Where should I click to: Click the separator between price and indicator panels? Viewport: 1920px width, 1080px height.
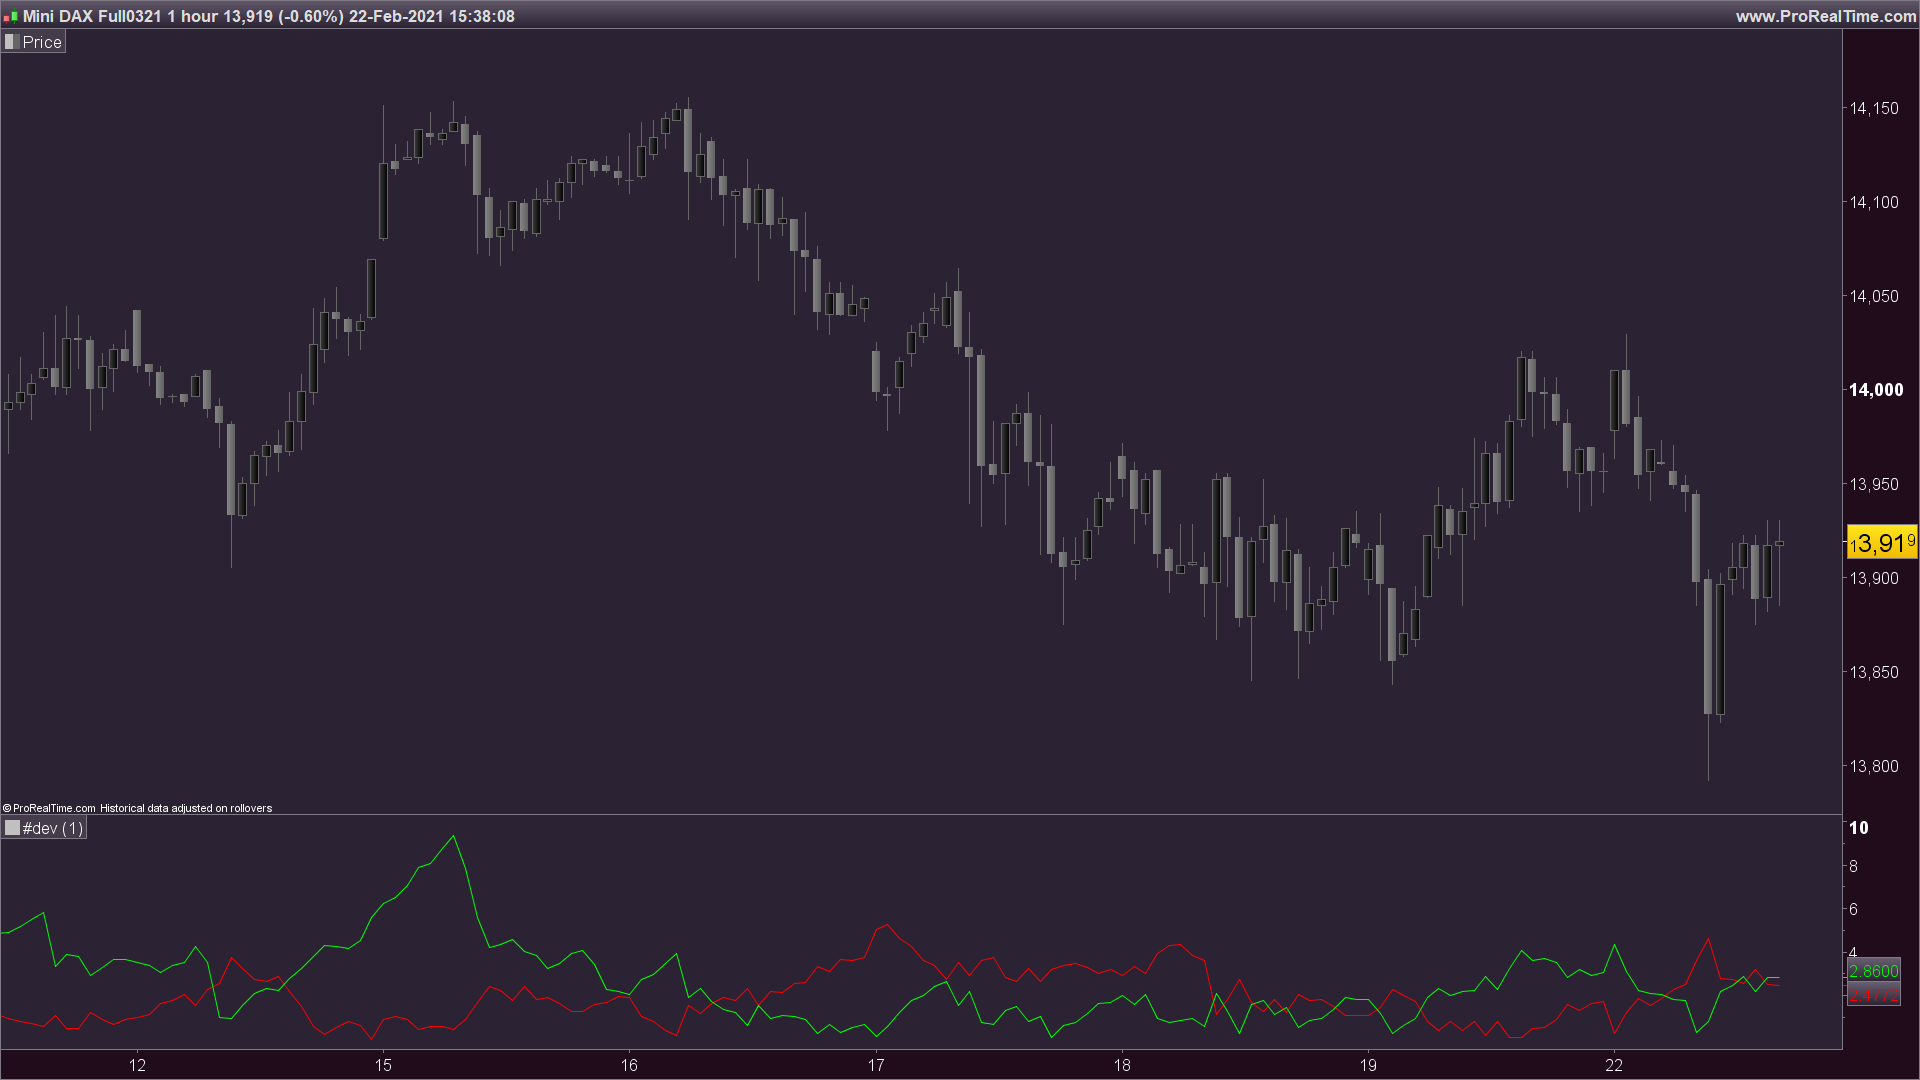[x=920, y=815]
